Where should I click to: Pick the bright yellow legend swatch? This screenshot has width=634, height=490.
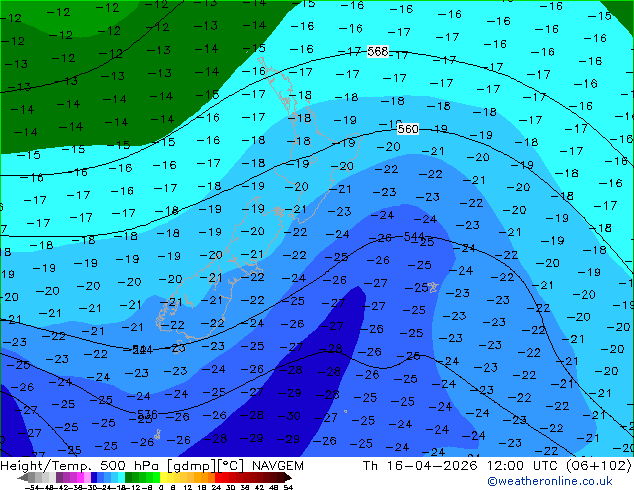tap(163, 478)
